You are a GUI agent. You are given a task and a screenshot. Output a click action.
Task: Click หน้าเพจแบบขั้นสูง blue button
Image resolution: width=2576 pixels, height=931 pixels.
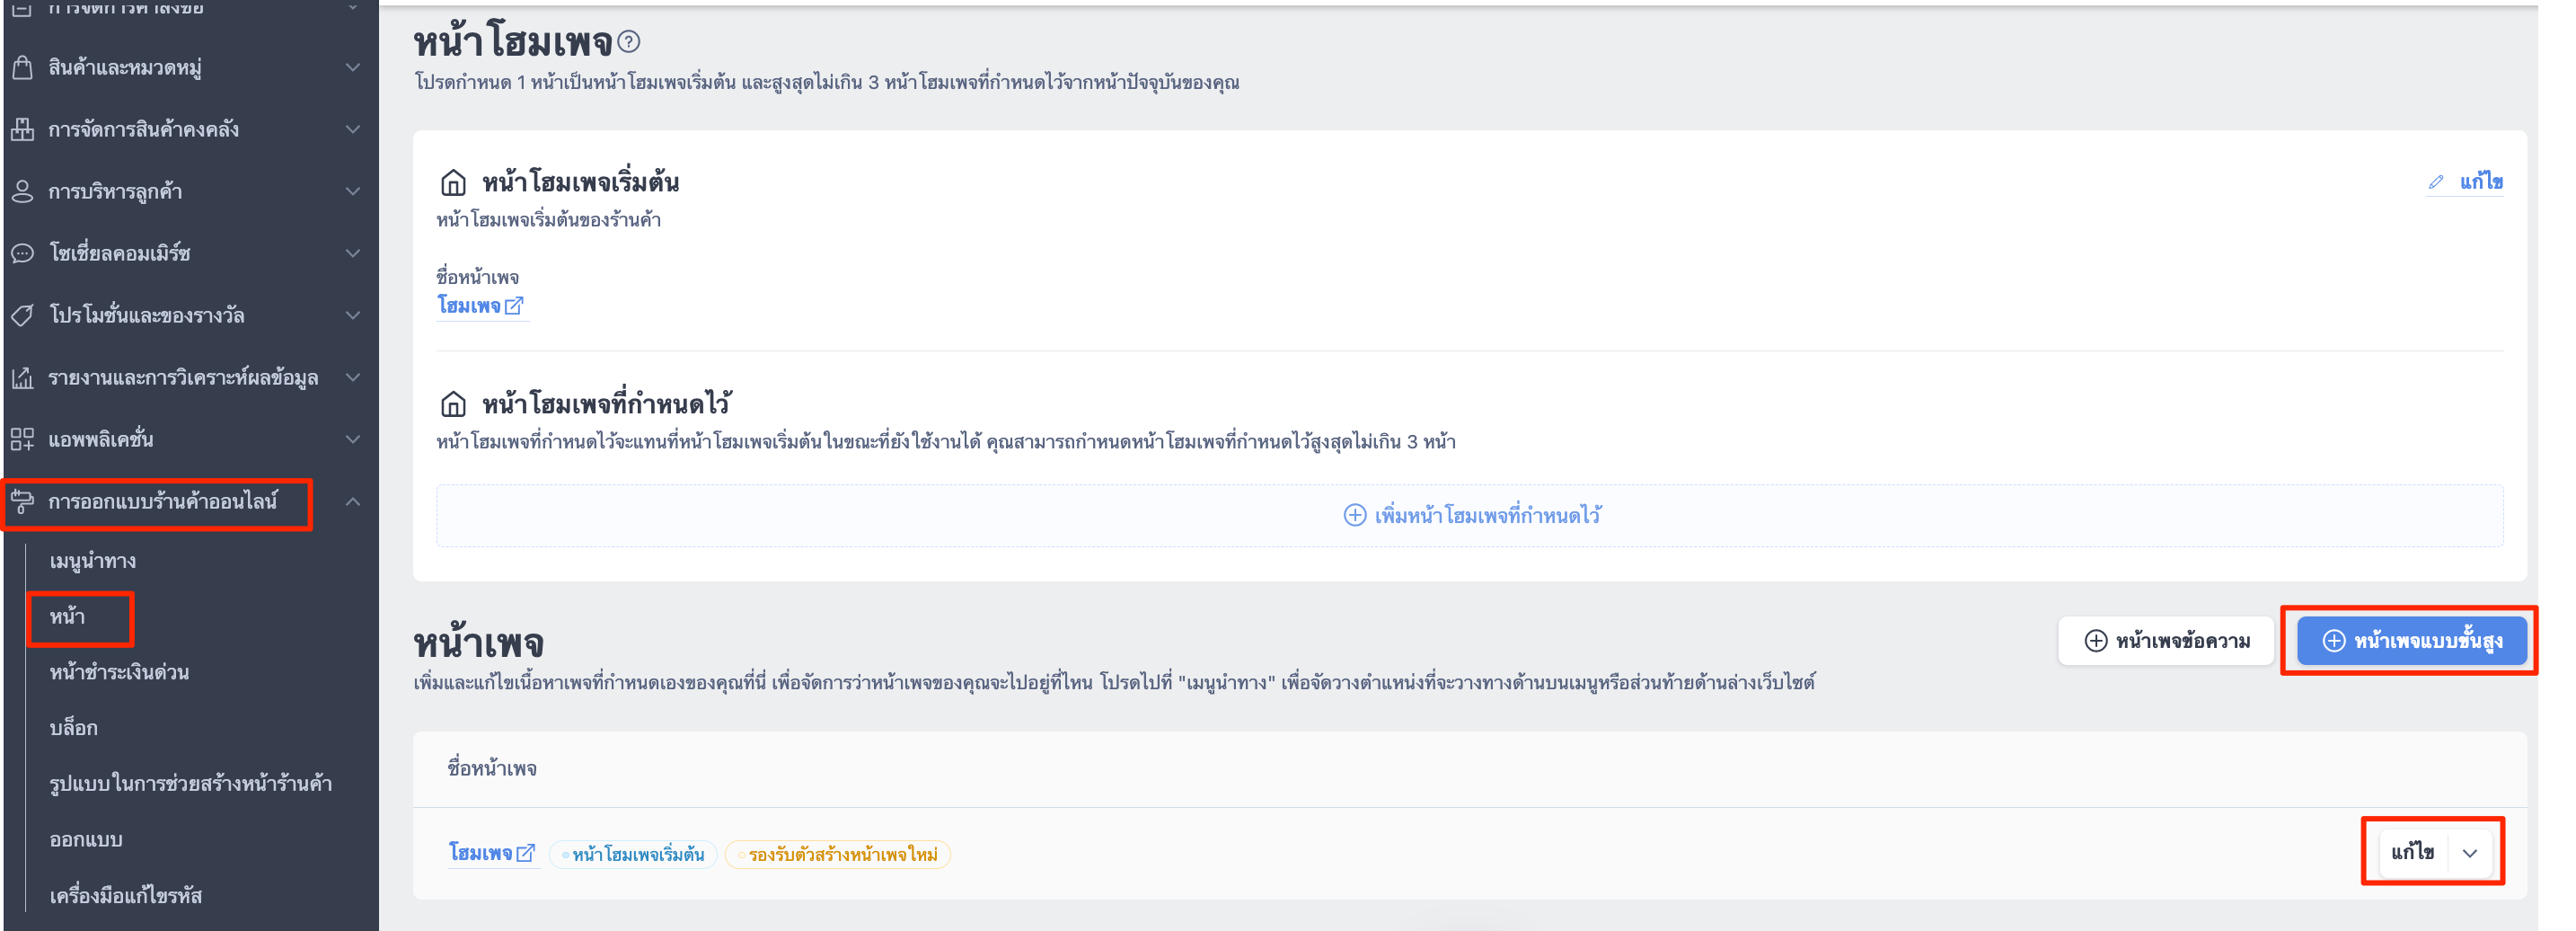[2412, 641]
